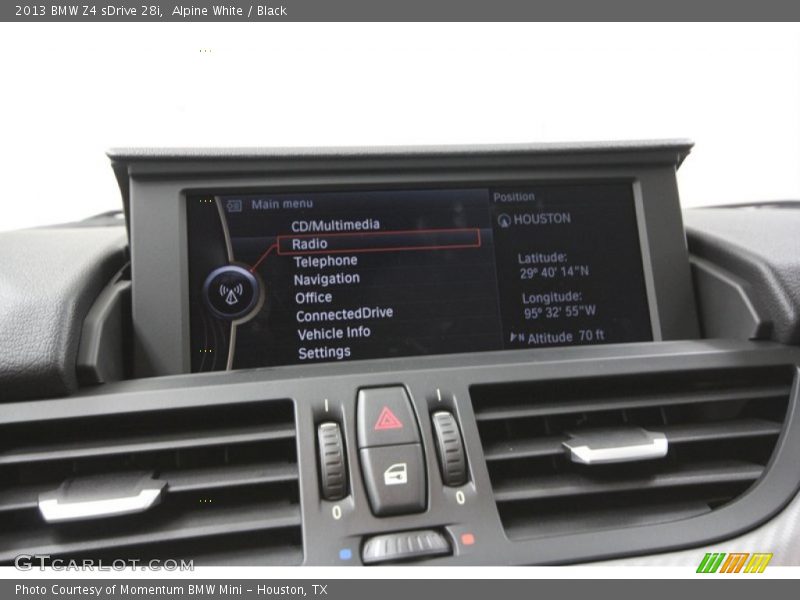Click the longitude value 95° 32' 55" W

pos(559,311)
